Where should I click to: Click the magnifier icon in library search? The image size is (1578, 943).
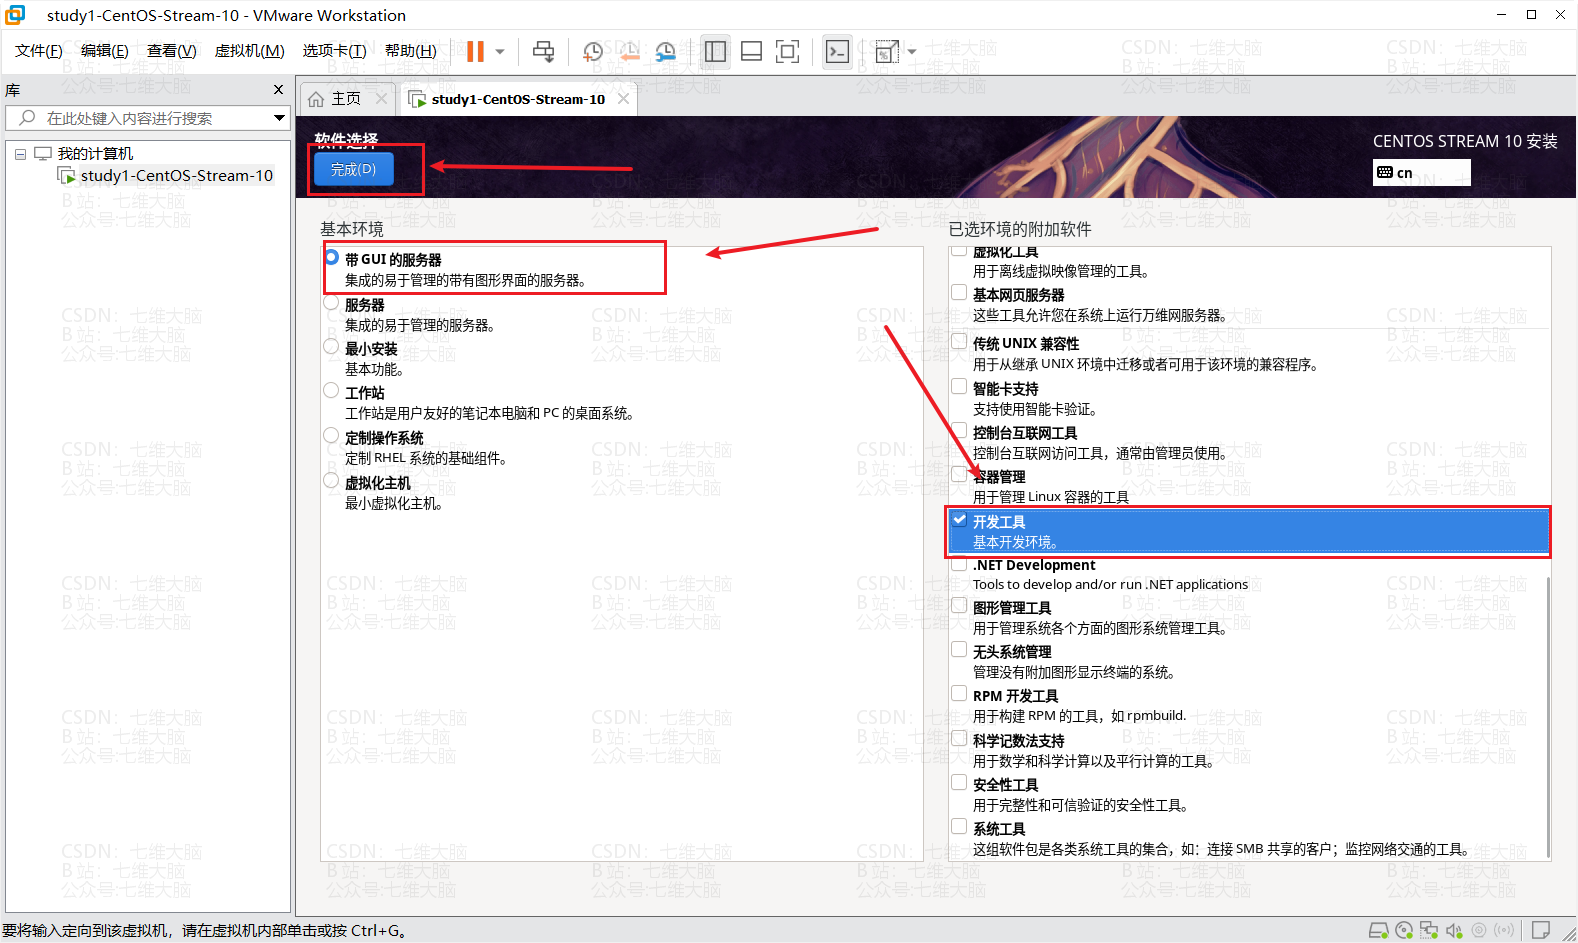[x=27, y=118]
